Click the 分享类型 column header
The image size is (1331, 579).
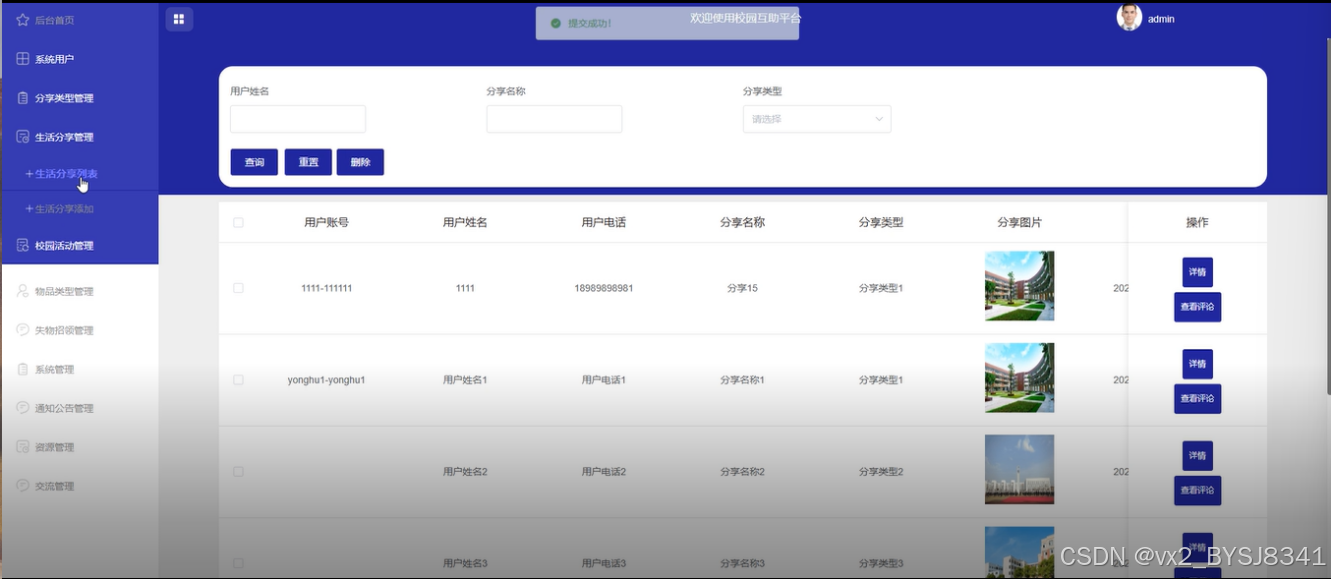(881, 223)
